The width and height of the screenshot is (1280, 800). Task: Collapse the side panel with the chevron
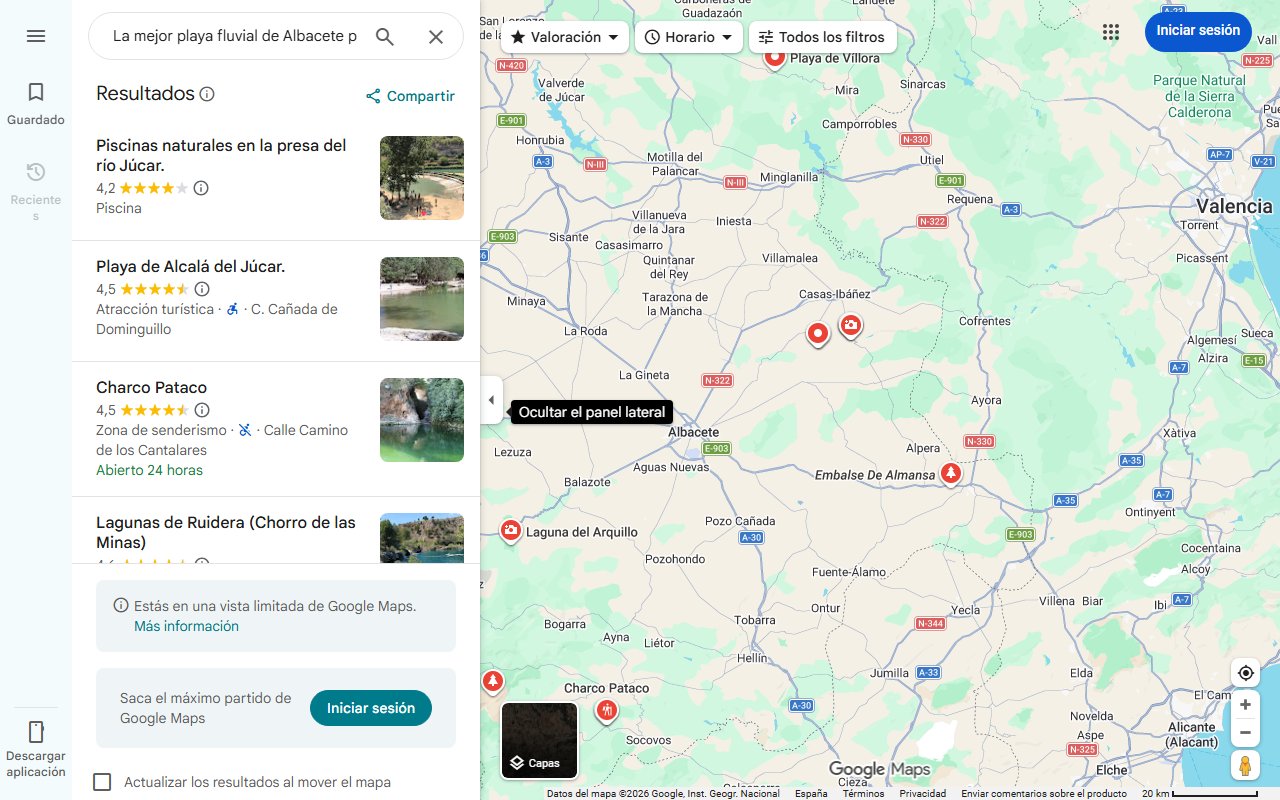pyautogui.click(x=491, y=399)
